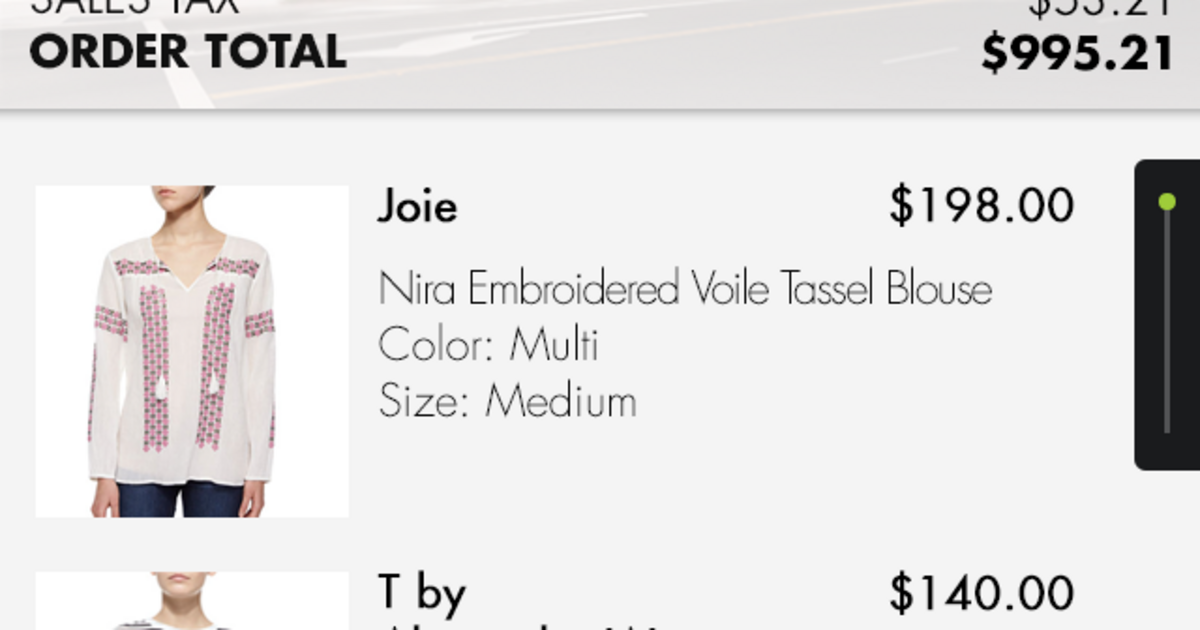The width and height of the screenshot is (1200, 630).
Task: Click the middle of the vertical slider track
Action: click(1167, 318)
